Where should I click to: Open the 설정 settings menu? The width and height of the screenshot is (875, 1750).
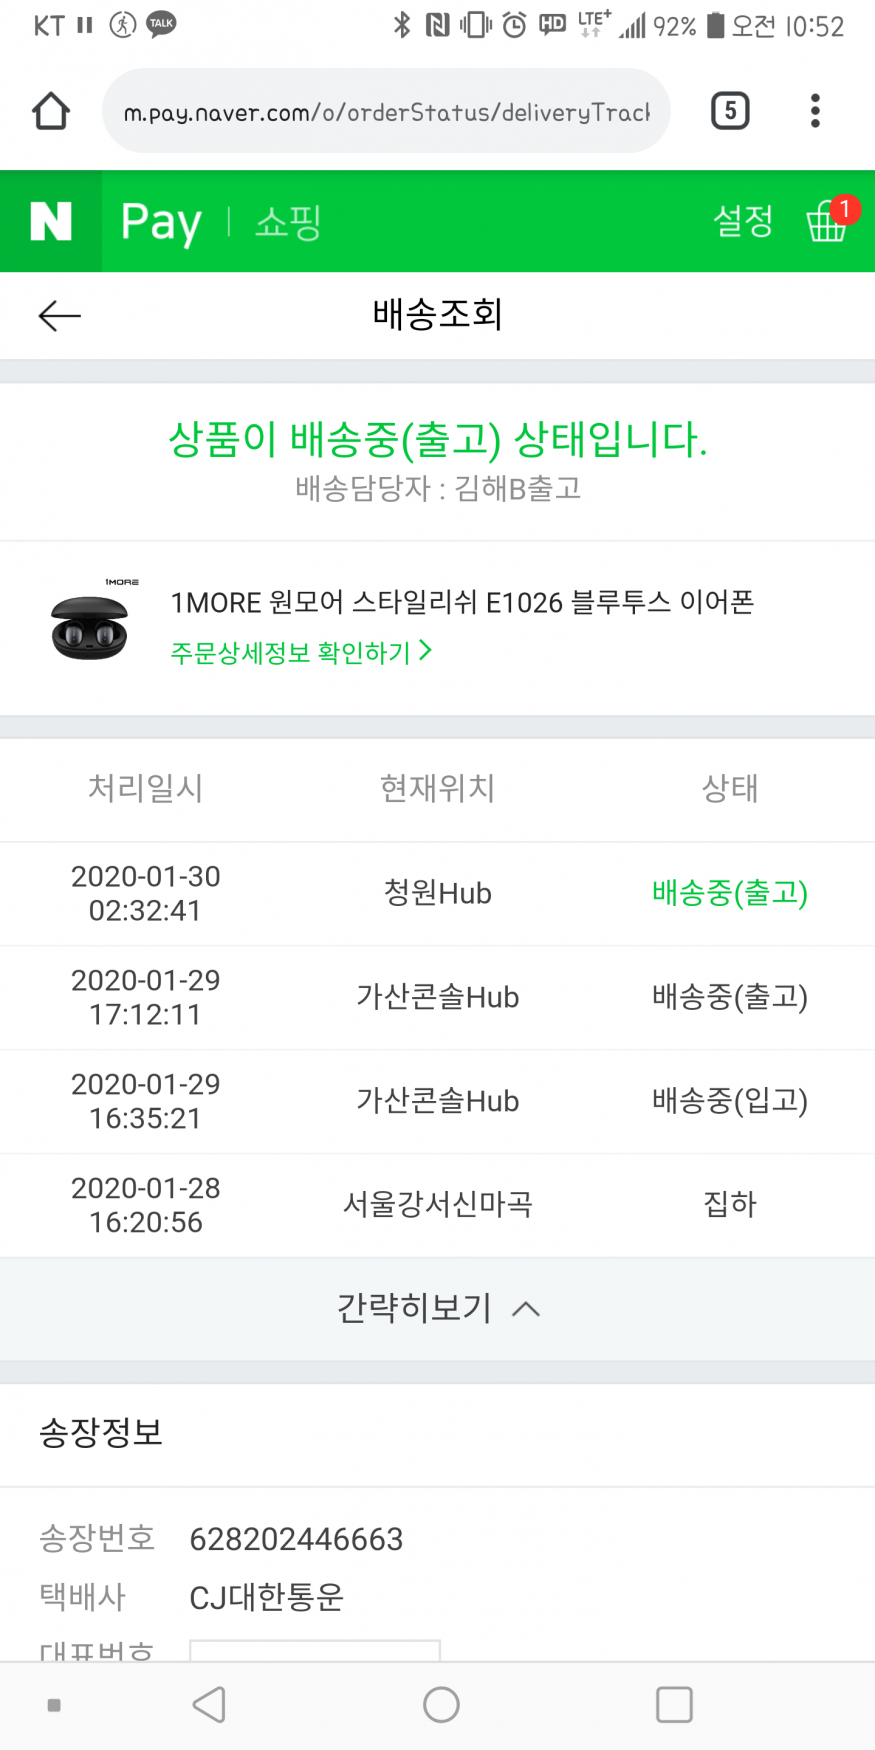pyautogui.click(x=742, y=221)
